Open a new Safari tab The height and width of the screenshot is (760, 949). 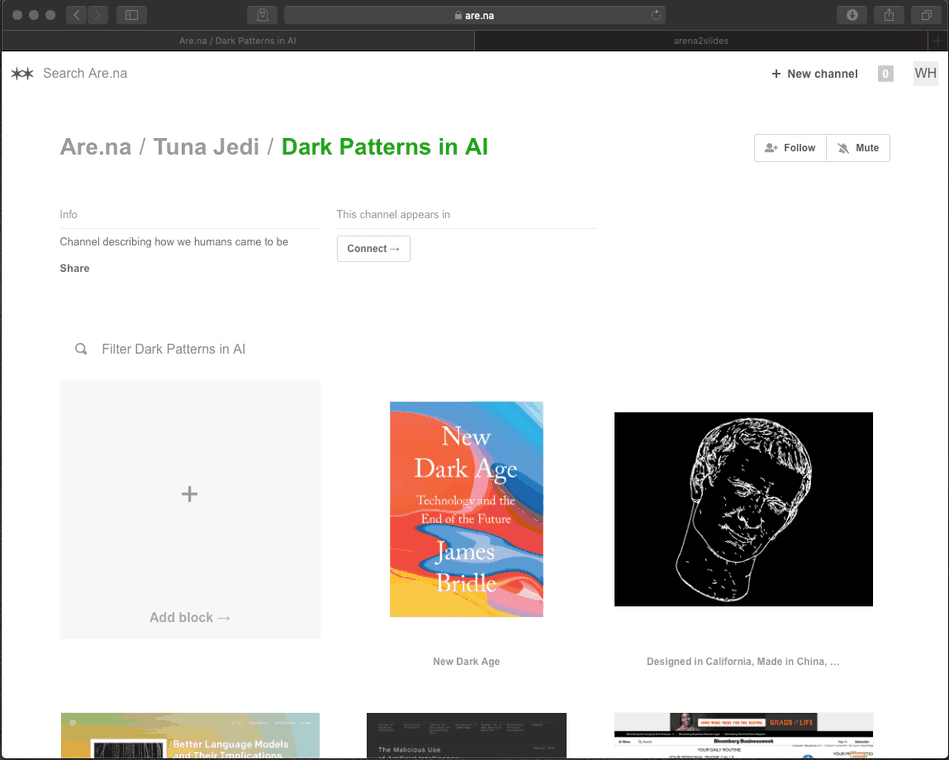[x=938, y=41]
